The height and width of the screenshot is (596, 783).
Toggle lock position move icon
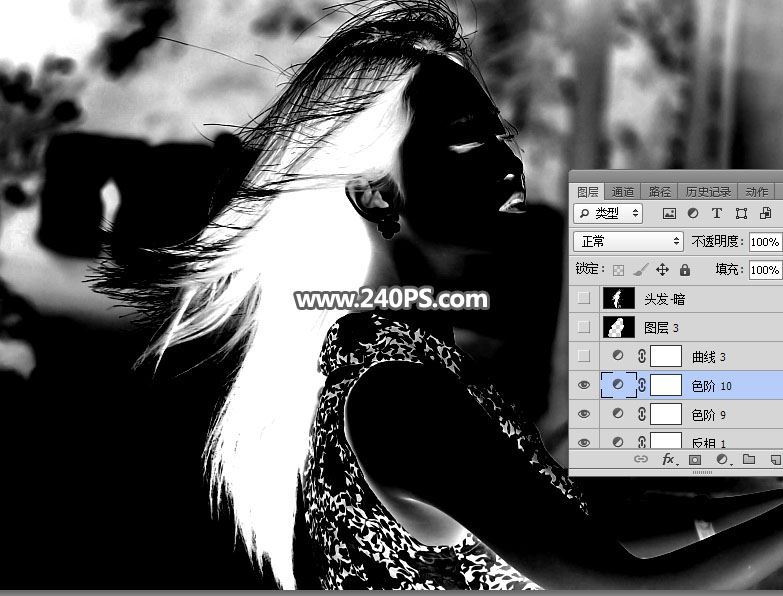coord(662,270)
